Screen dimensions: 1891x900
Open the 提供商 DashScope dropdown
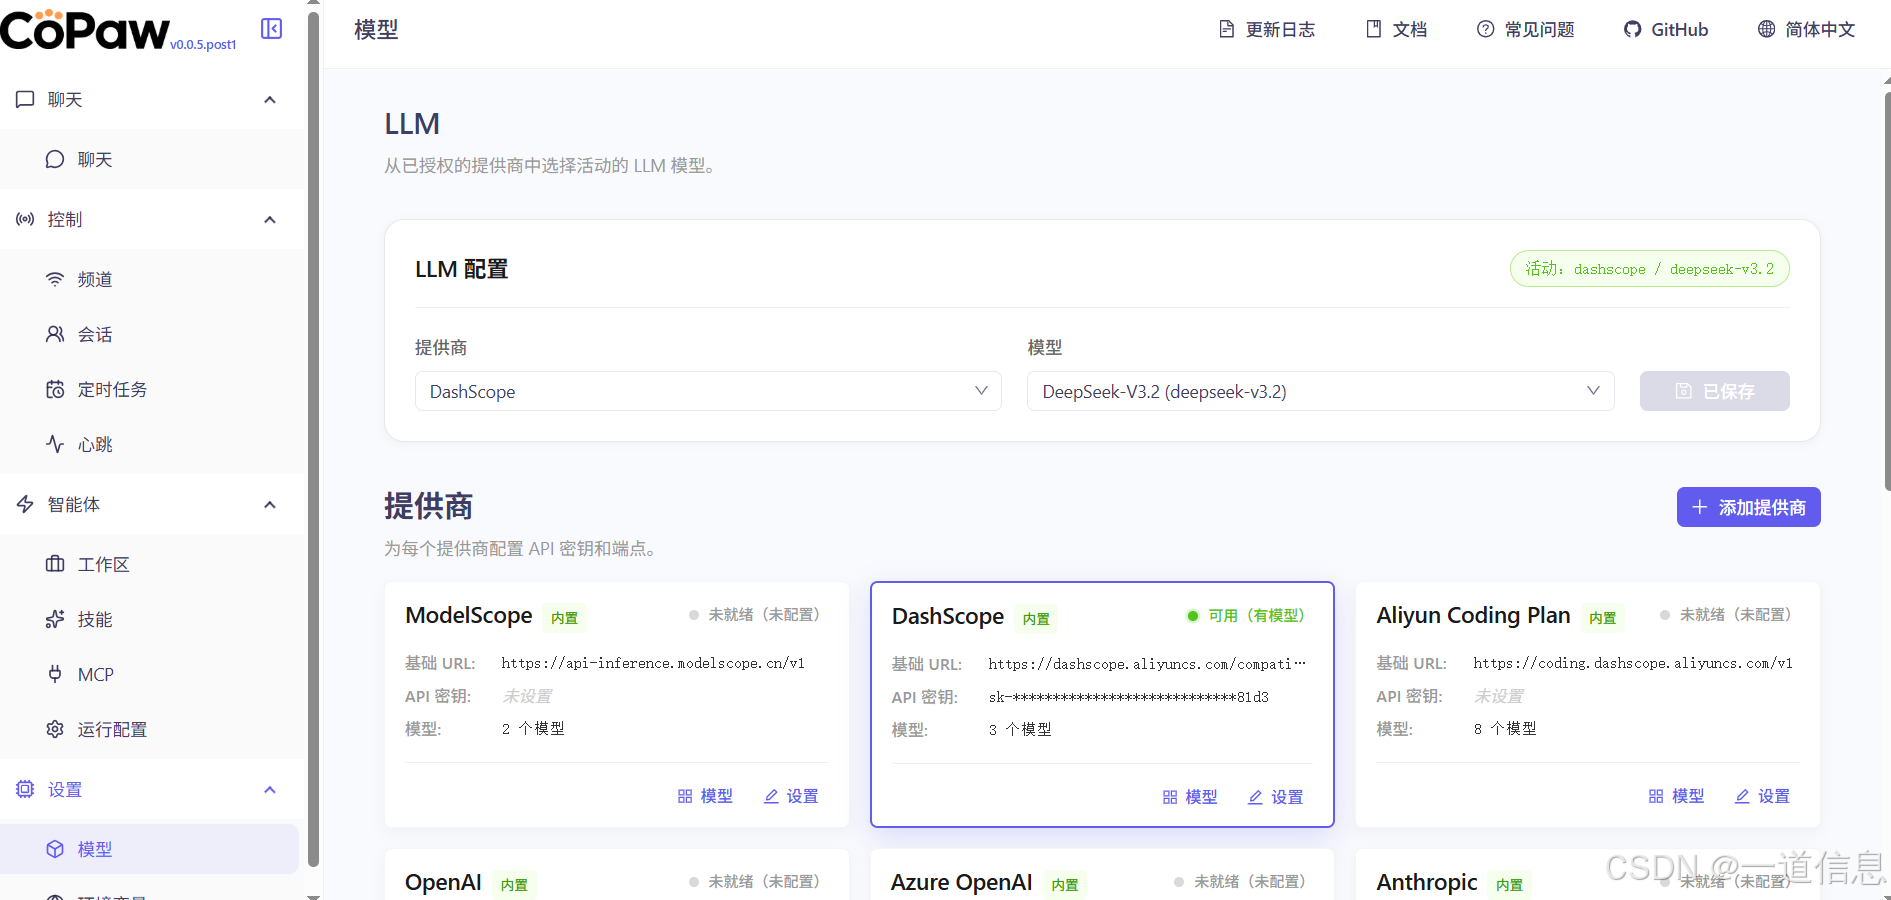[x=708, y=391]
